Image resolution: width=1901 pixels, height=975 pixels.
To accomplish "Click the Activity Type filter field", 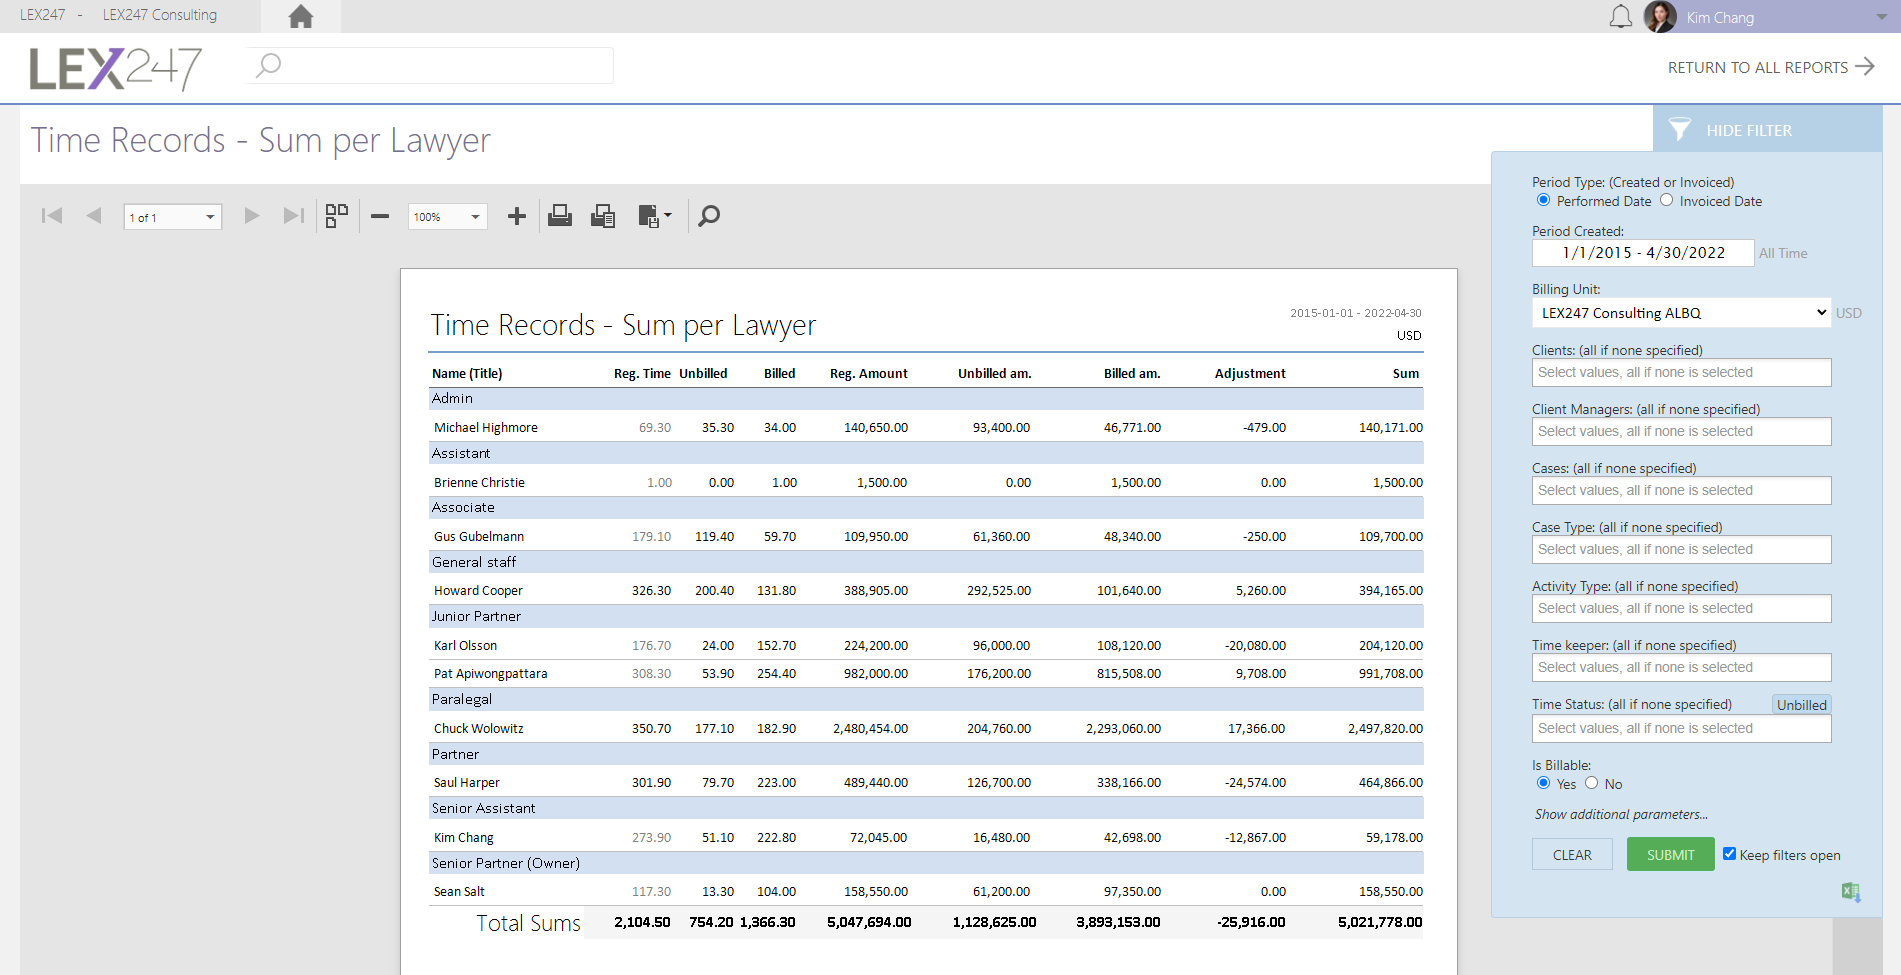I will (x=1681, y=608).
